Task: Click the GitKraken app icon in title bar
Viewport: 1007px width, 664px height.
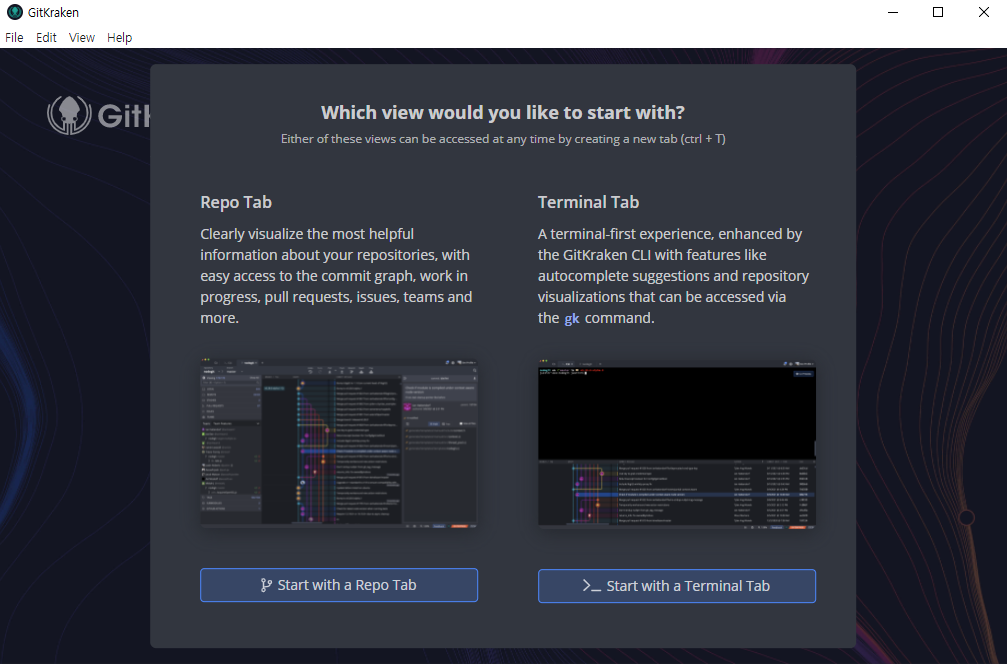Action: coord(14,12)
